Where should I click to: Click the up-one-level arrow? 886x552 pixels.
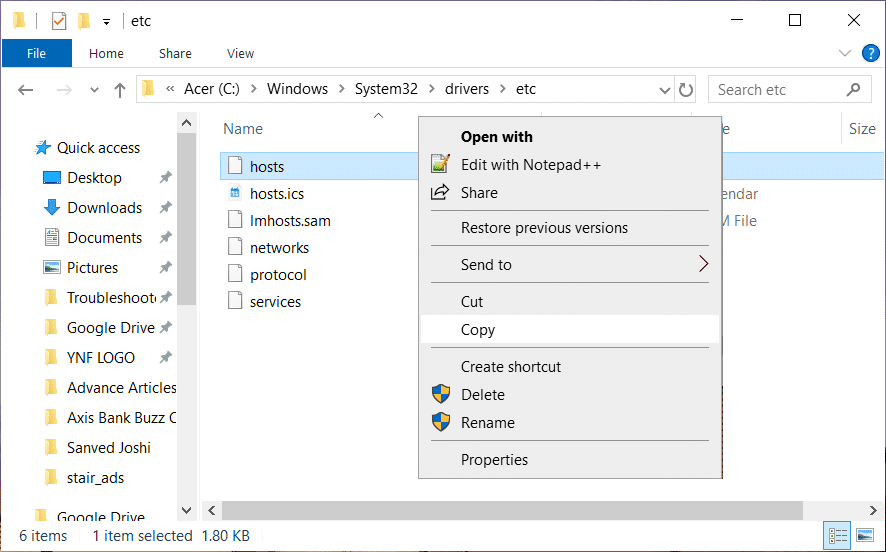120,90
